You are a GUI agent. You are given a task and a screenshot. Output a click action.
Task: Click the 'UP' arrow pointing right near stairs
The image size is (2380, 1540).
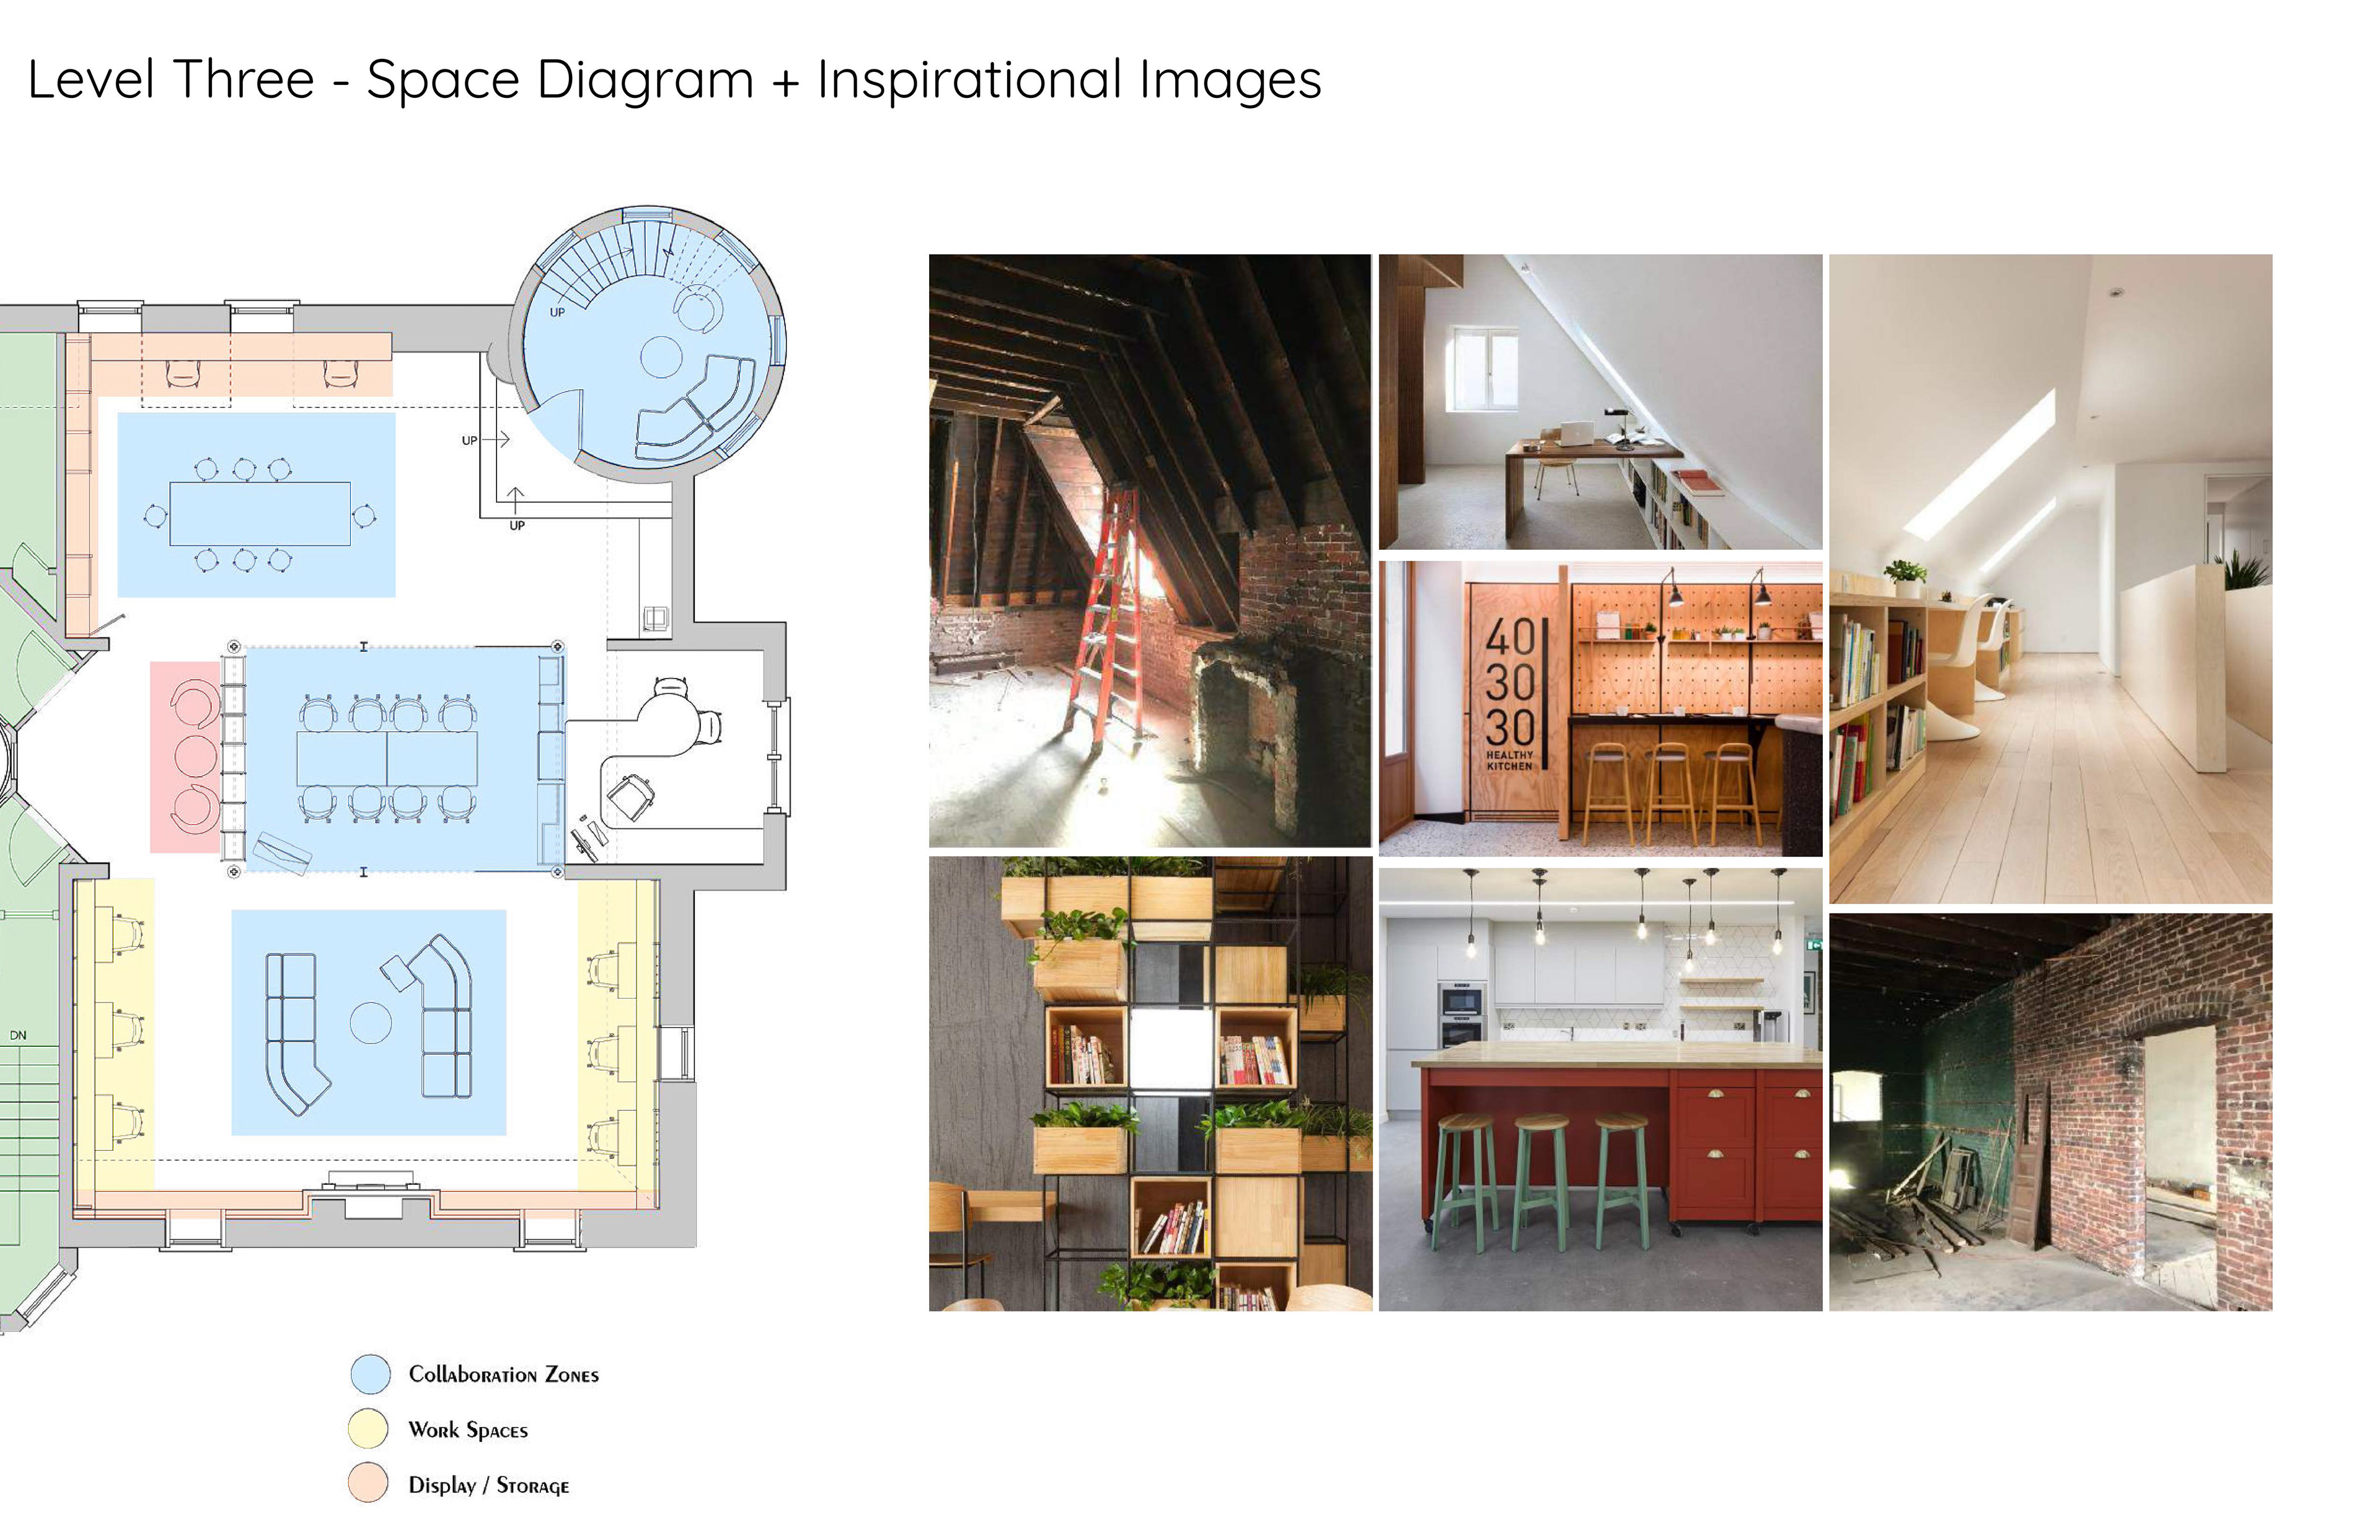[485, 440]
